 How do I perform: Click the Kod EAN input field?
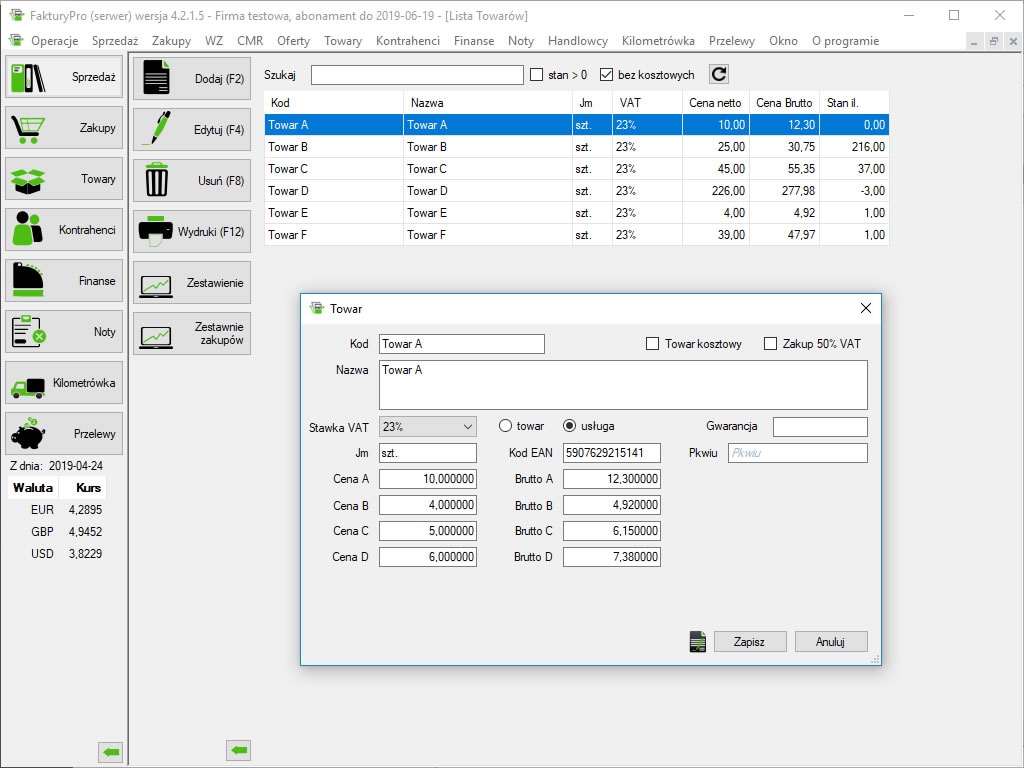click(611, 453)
